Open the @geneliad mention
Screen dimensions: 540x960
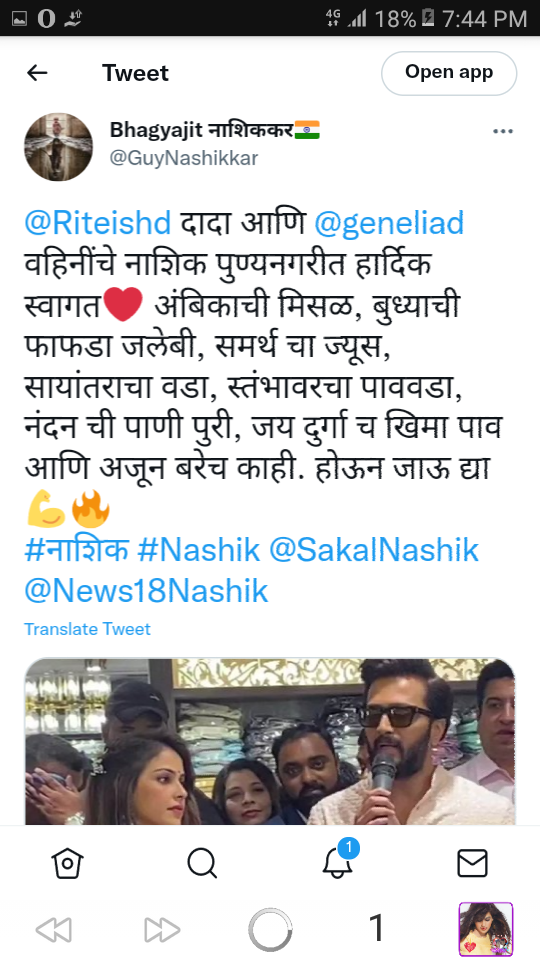coord(389,223)
